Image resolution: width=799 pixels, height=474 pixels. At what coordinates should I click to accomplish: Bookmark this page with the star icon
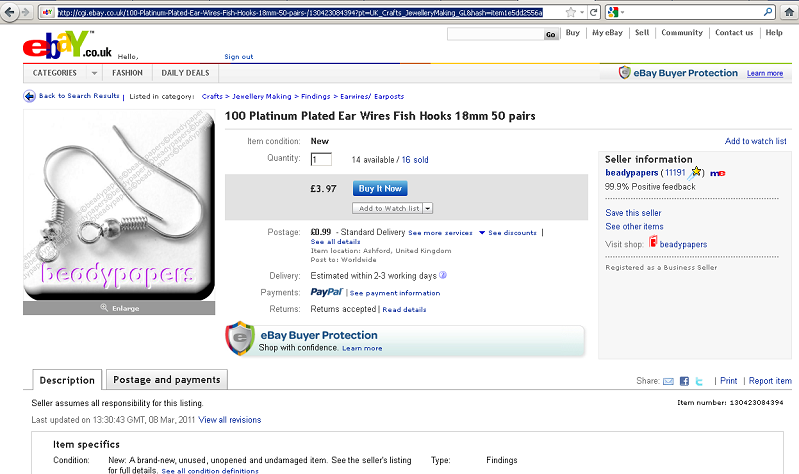point(570,12)
